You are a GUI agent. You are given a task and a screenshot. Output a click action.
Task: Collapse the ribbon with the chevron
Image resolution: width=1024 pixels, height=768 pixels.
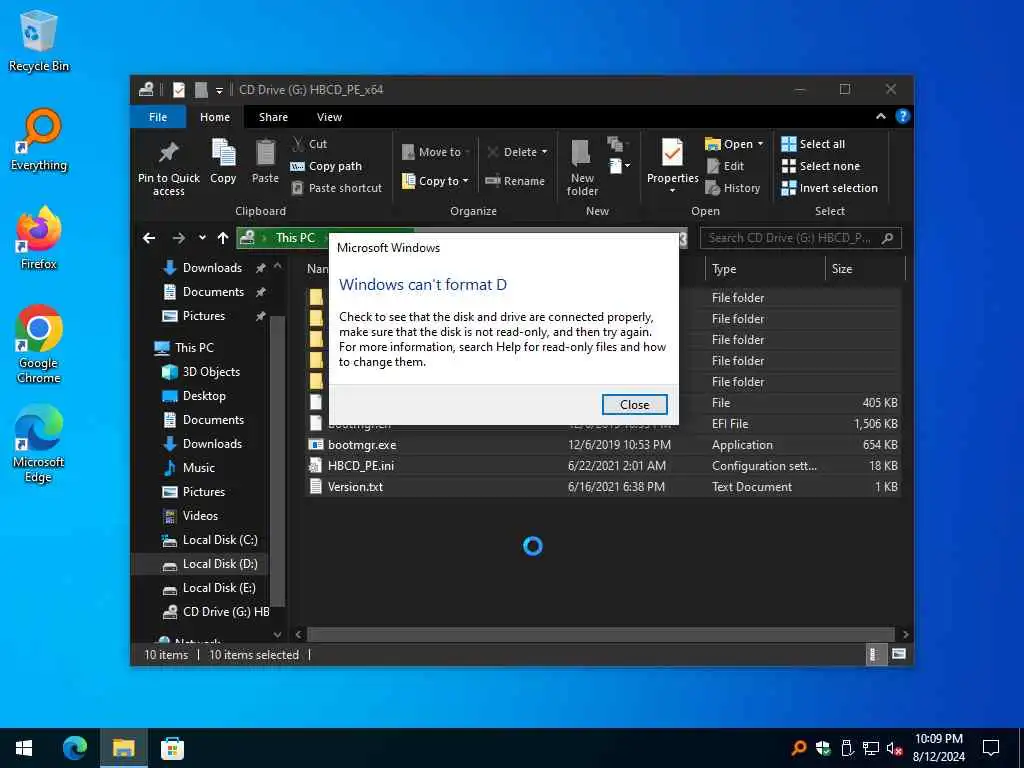pos(880,116)
